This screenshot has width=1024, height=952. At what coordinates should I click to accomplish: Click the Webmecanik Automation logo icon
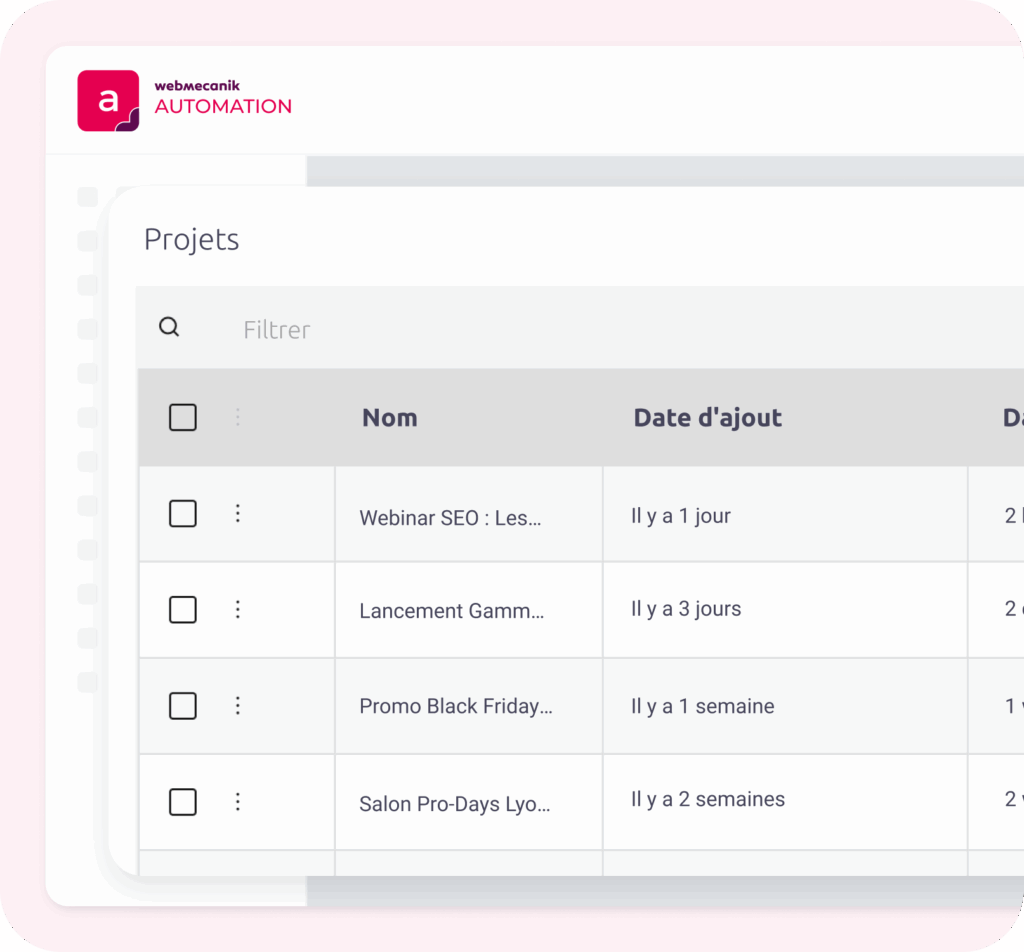[108, 101]
